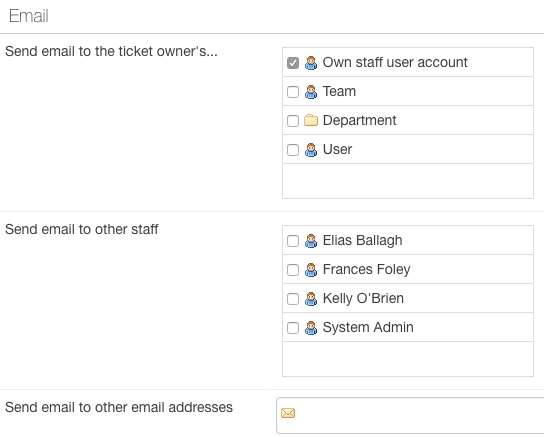
Task: Click the staff icon next to System Admin
Action: tap(311, 328)
